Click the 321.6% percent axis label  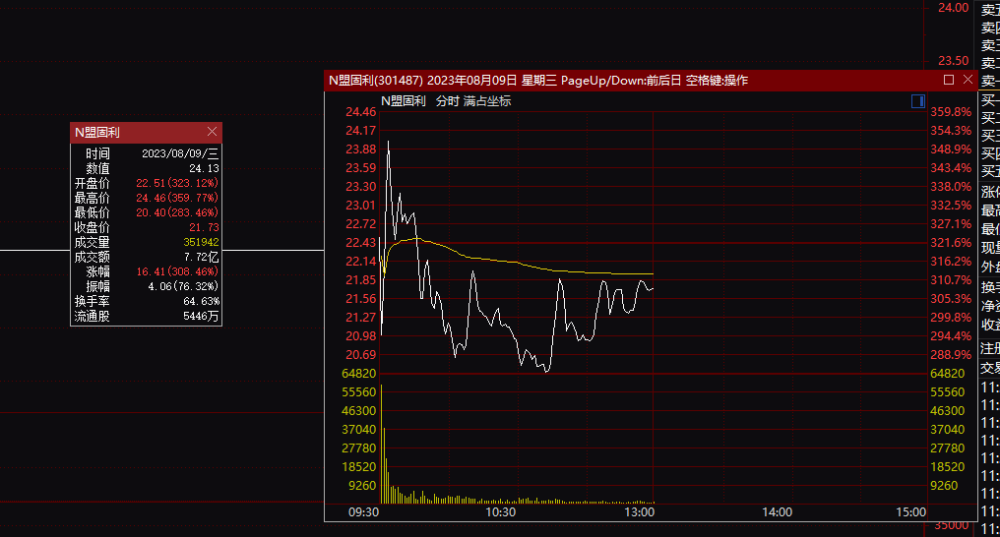(951, 243)
